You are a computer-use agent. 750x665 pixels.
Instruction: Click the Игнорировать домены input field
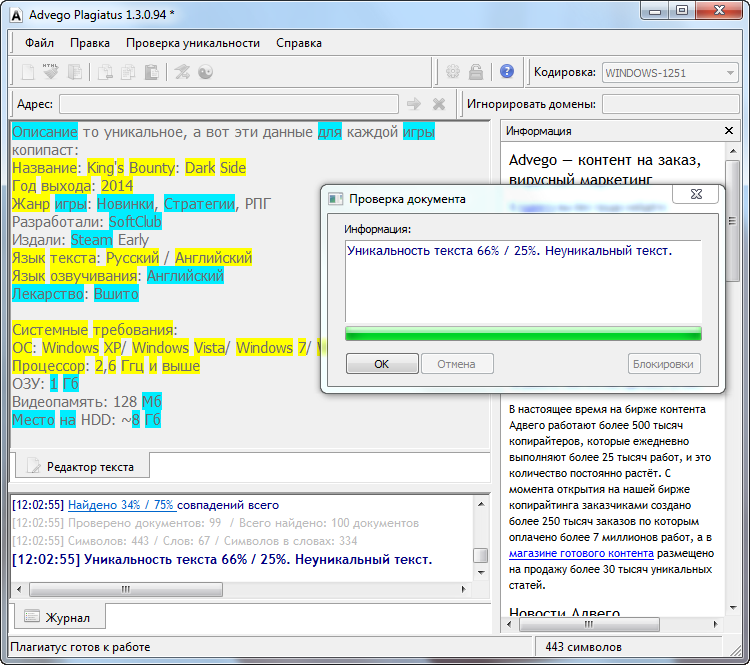671,104
